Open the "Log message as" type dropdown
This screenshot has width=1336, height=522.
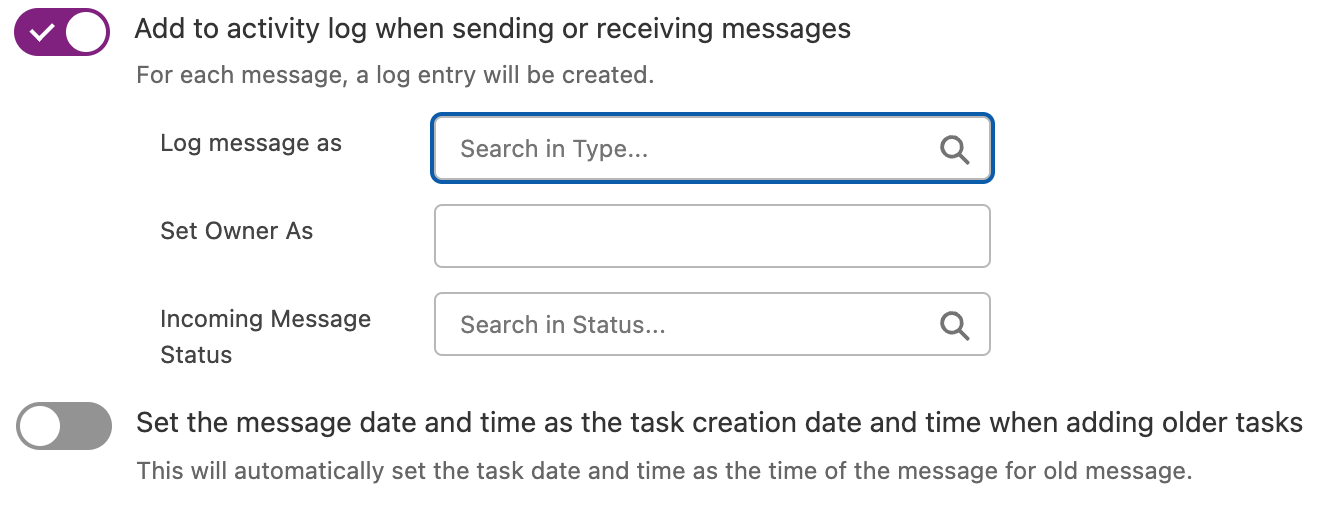click(711, 150)
